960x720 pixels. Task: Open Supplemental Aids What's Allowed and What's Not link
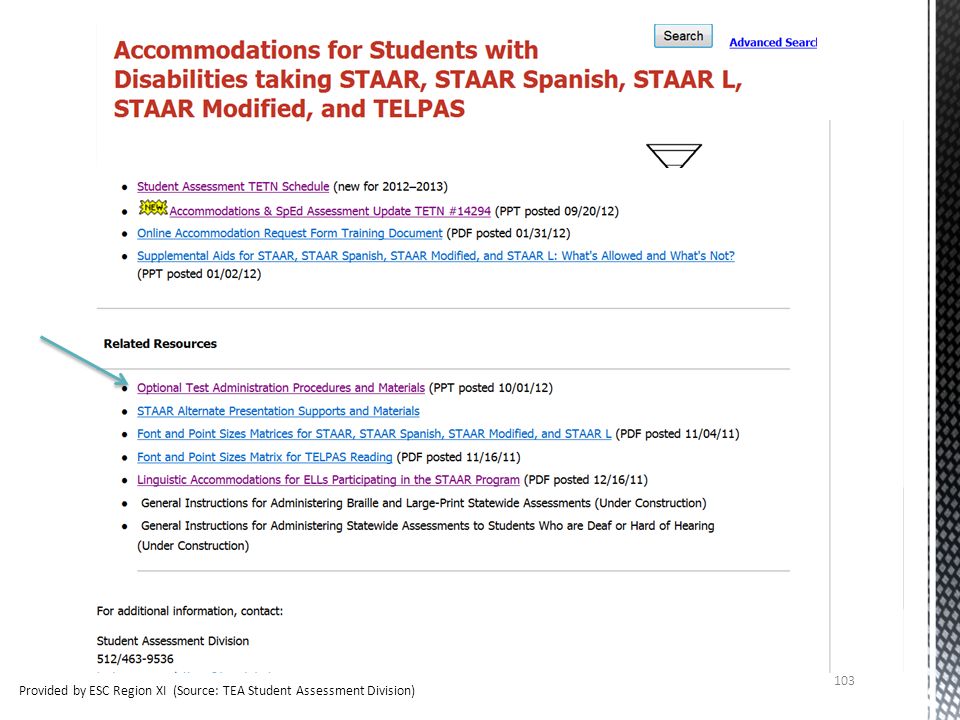(x=436, y=256)
